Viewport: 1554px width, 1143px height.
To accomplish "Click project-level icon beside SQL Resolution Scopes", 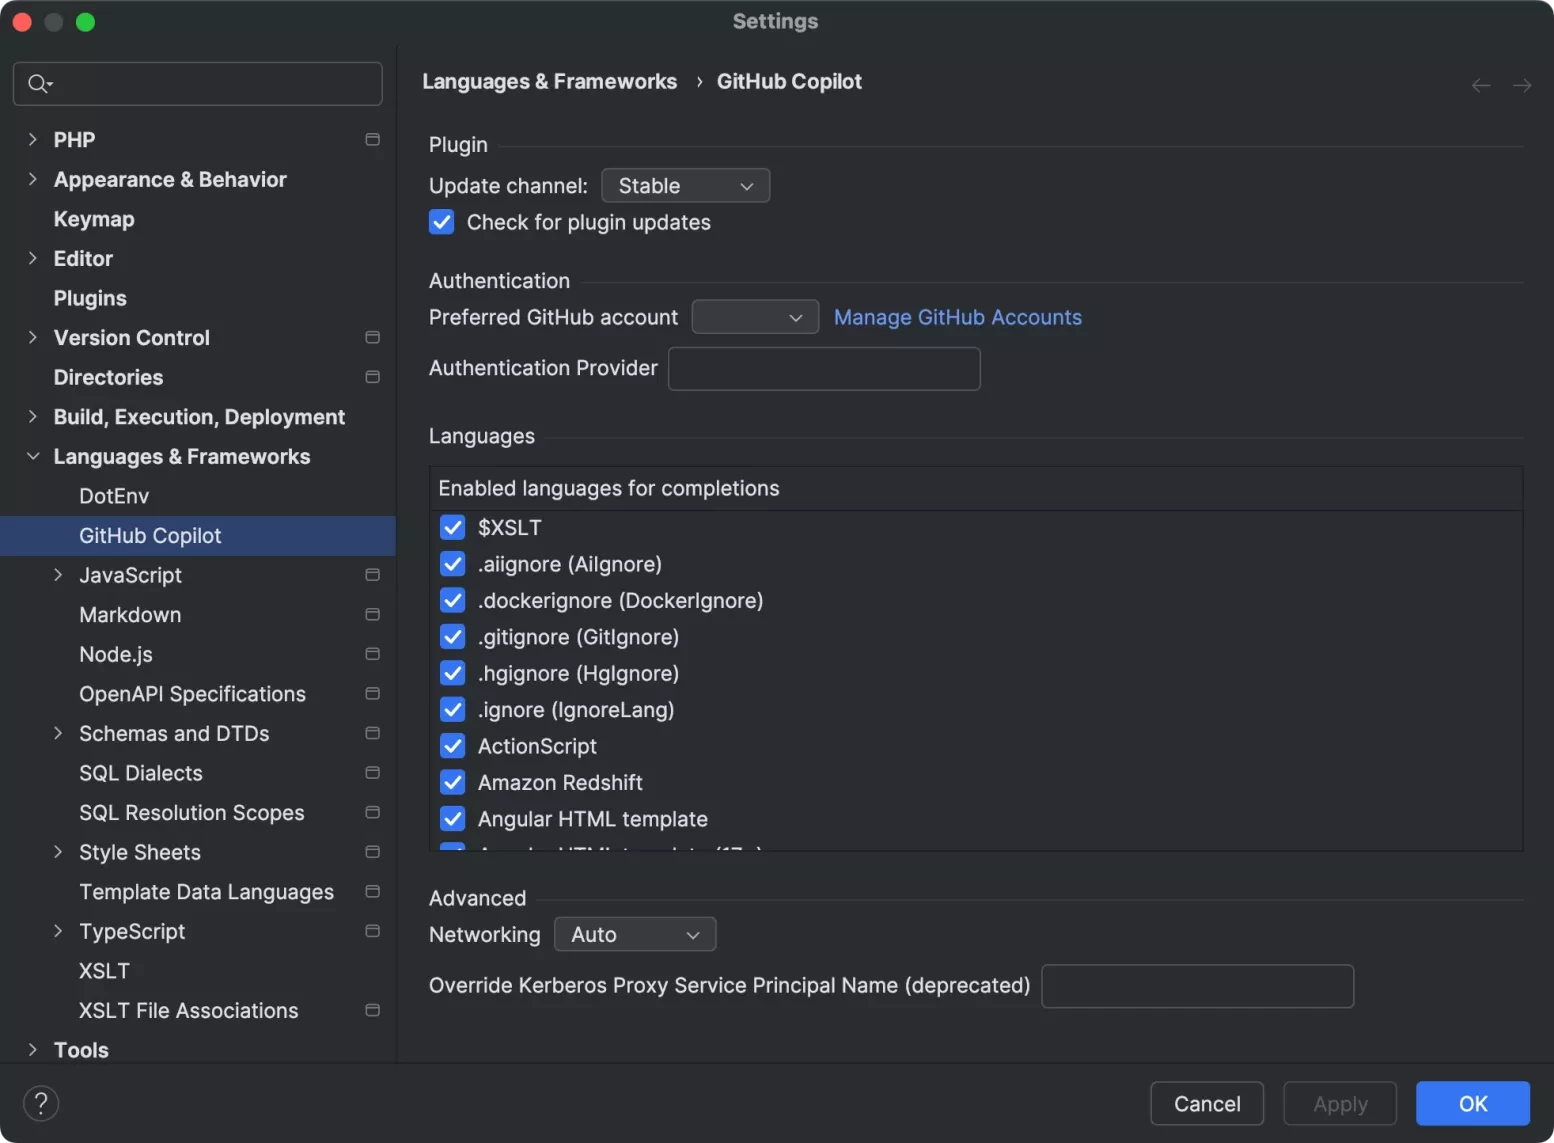I will [373, 813].
